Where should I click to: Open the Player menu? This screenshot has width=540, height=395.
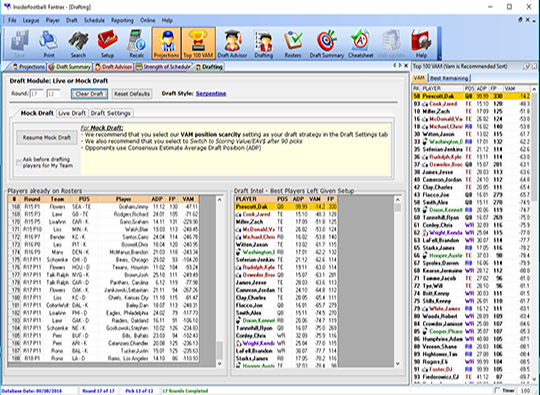point(53,20)
